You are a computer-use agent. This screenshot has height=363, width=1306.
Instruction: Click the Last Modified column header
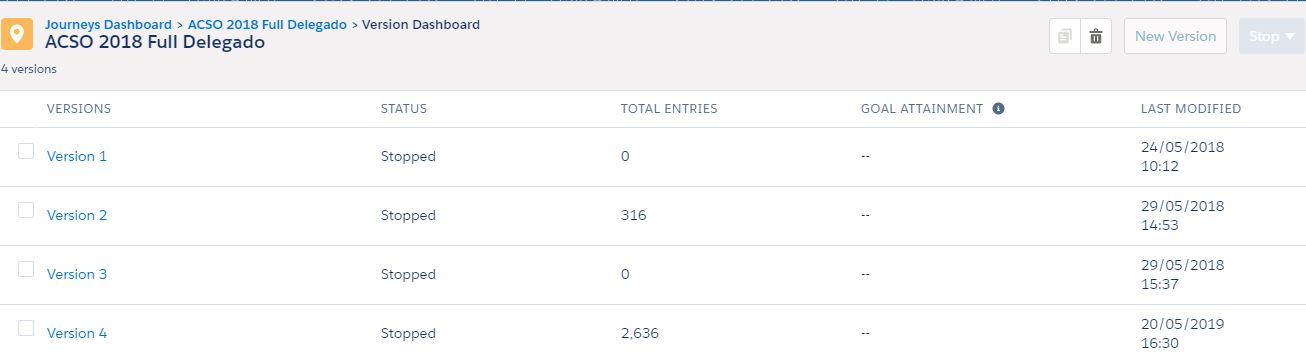pos(1191,109)
